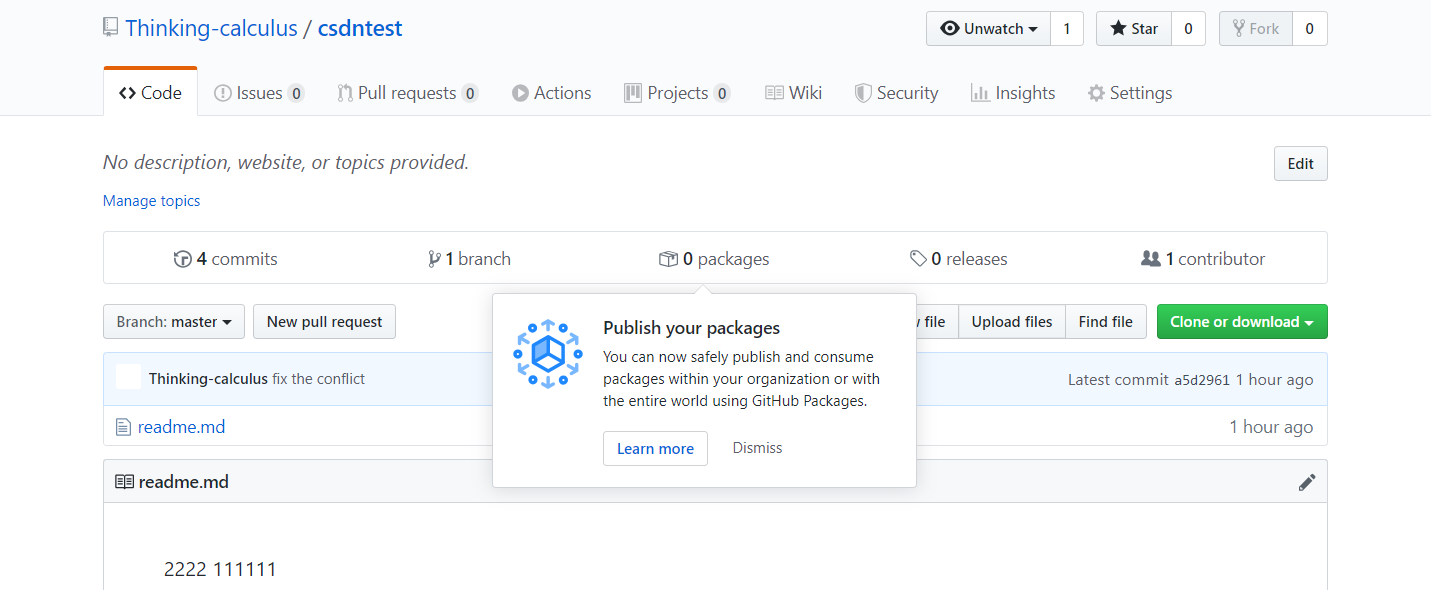The height and width of the screenshot is (590, 1431).
Task: Click the shield icon on the Security tab
Action: (x=863, y=93)
